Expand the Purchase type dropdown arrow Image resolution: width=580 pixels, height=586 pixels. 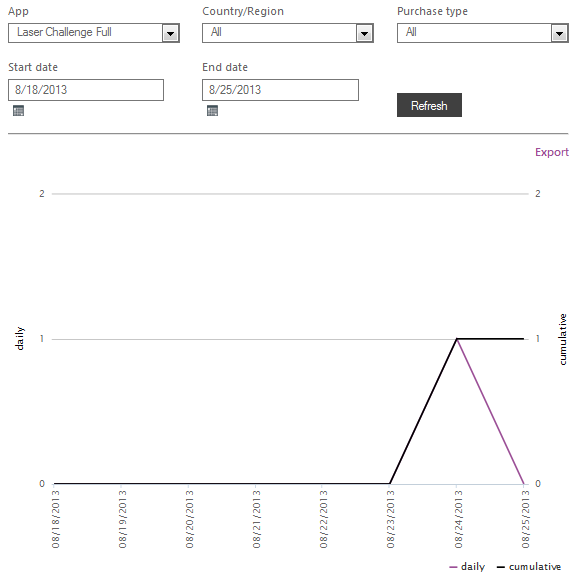(559, 33)
